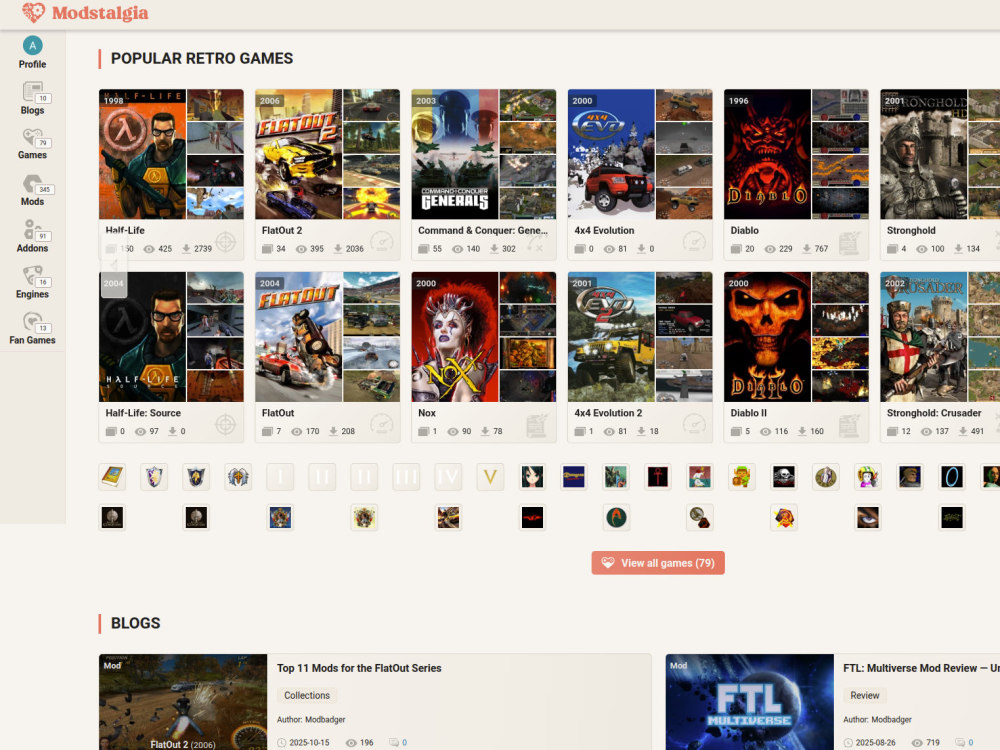
Task: Open the Half-Life 1998 cover art
Action: [x=142, y=154]
